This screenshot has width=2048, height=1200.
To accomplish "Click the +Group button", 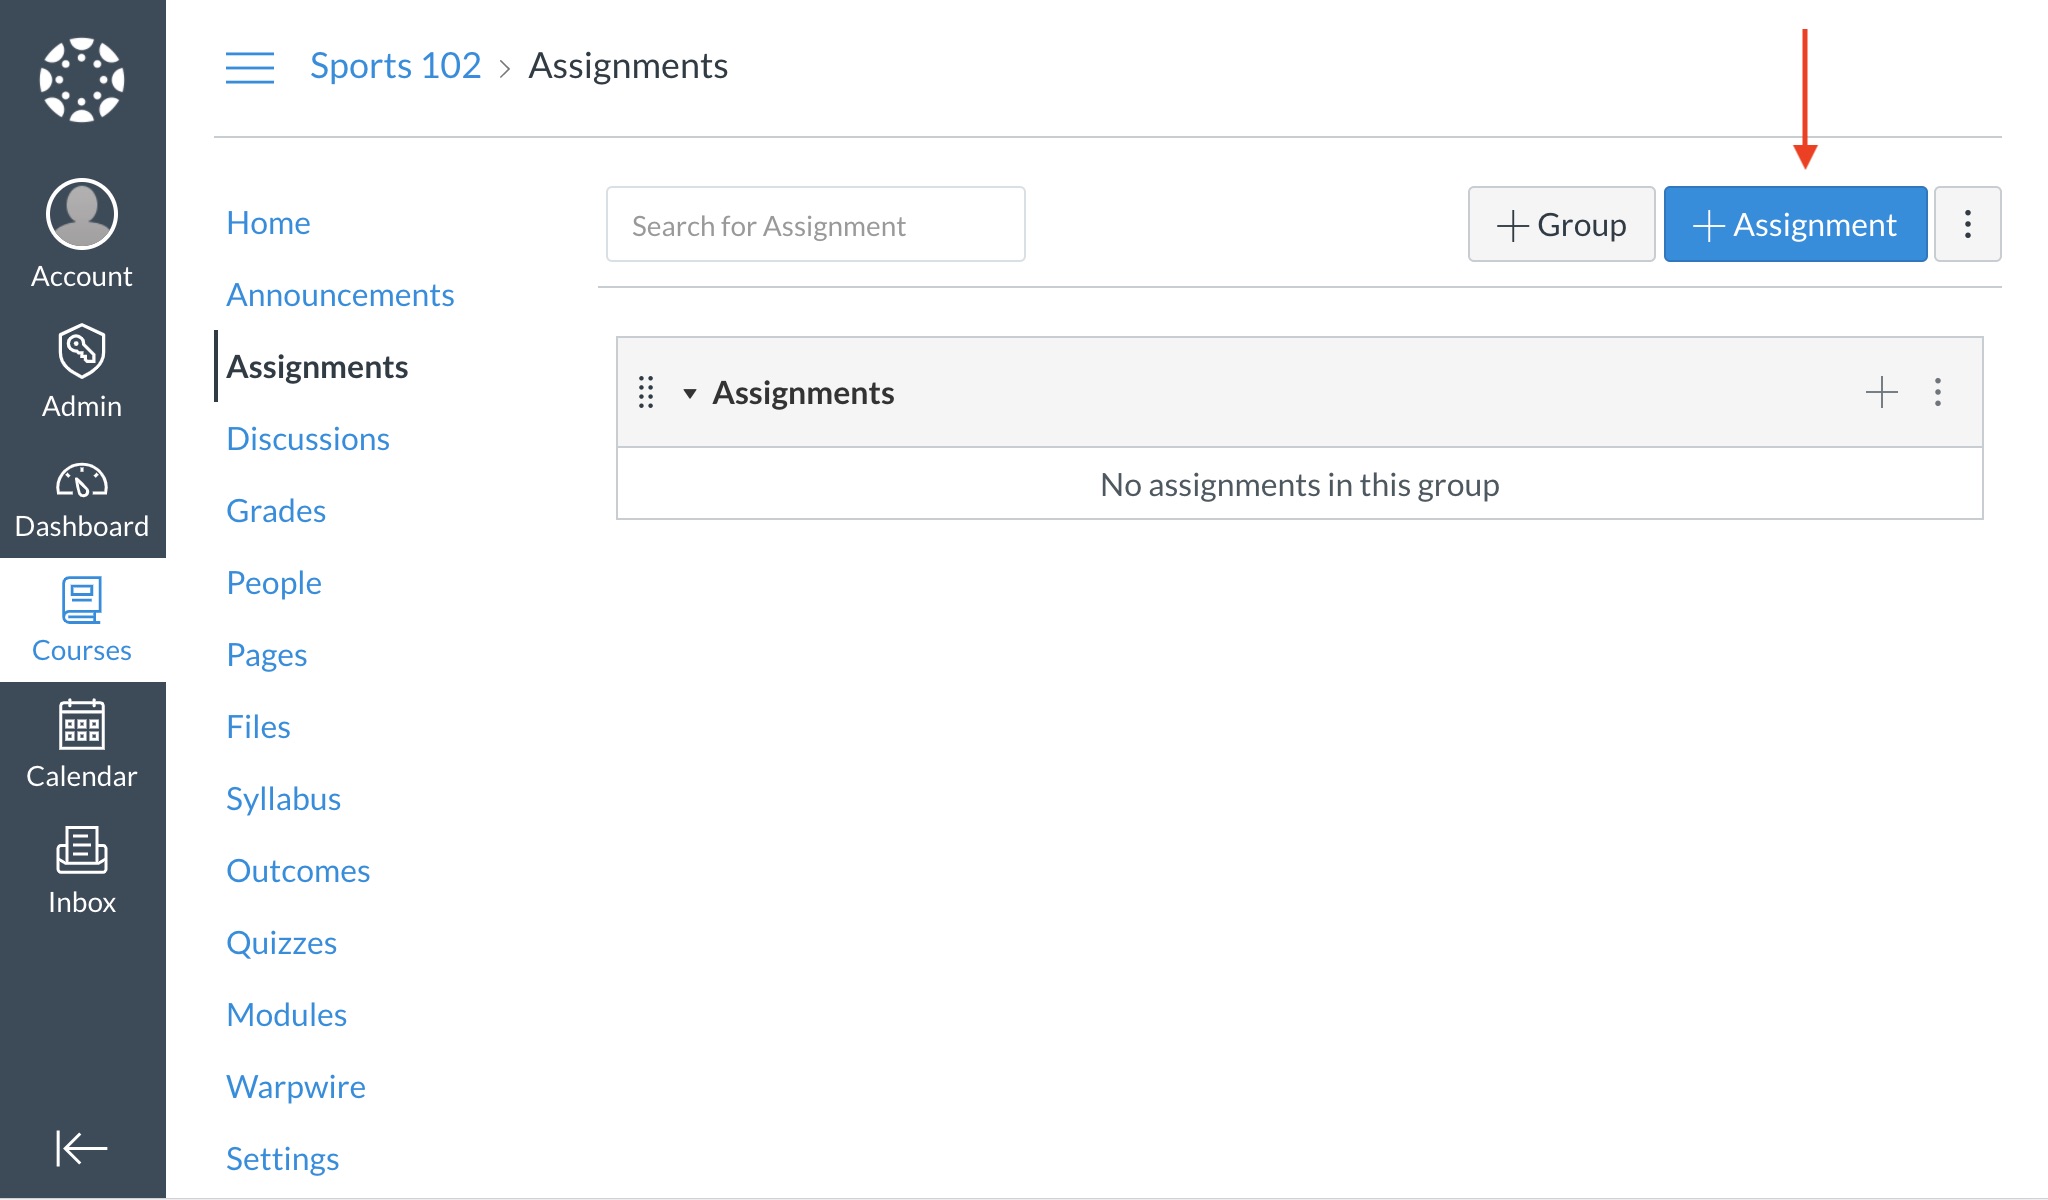I will tap(1561, 224).
